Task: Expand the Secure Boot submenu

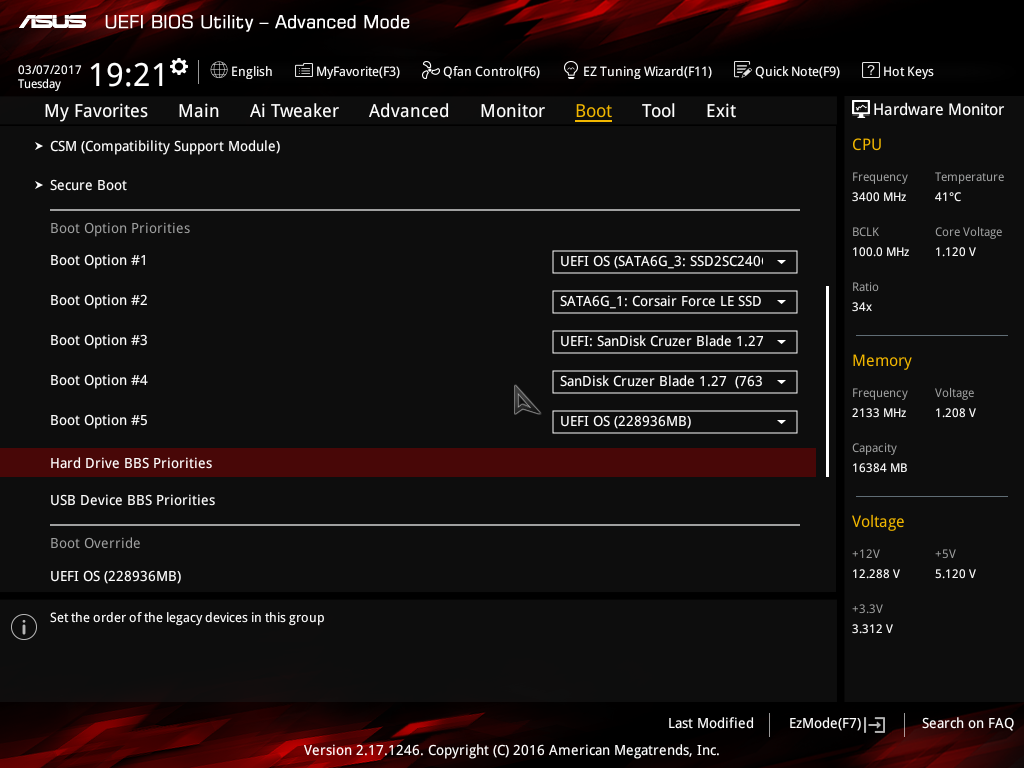Action: (88, 185)
